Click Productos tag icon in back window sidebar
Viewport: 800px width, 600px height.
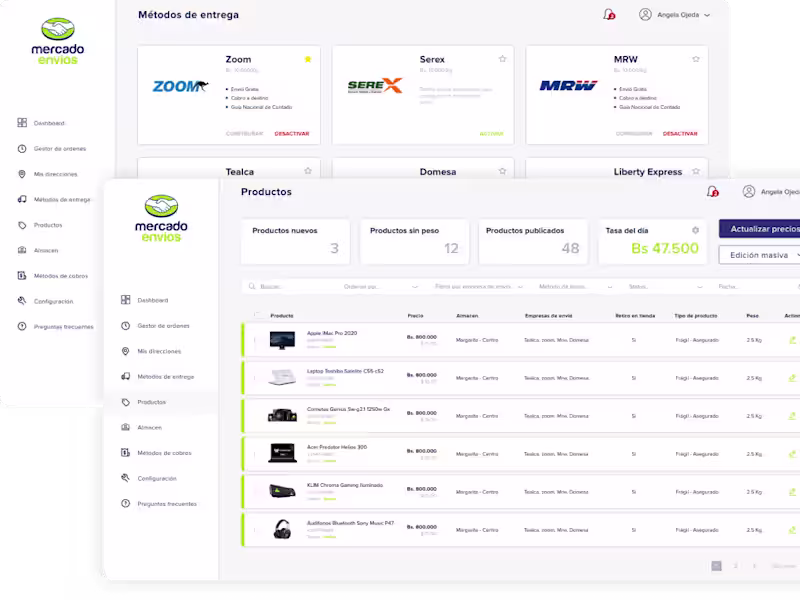22,225
